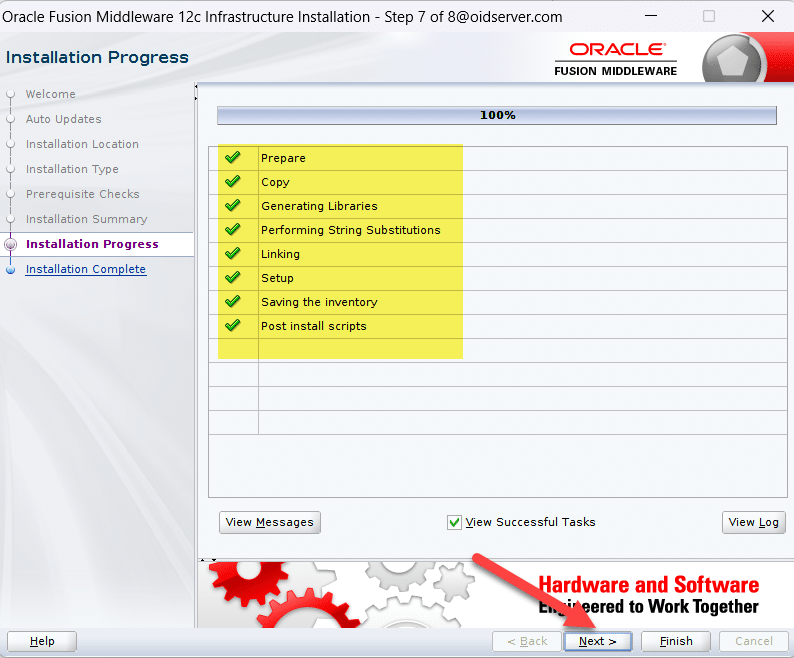The width and height of the screenshot is (794, 658).
Task: Click the checkmark icon for Generating Libraries
Action: tap(233, 206)
